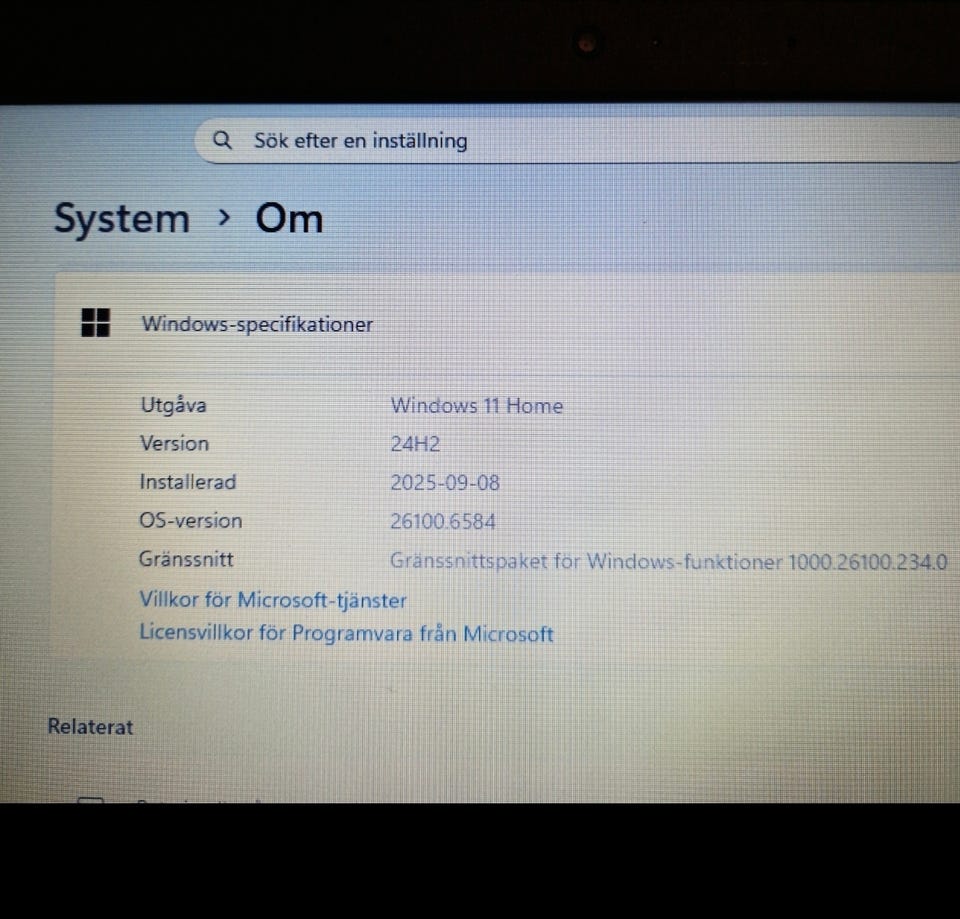
Task: Select the 'Version' label
Action: tap(174, 443)
